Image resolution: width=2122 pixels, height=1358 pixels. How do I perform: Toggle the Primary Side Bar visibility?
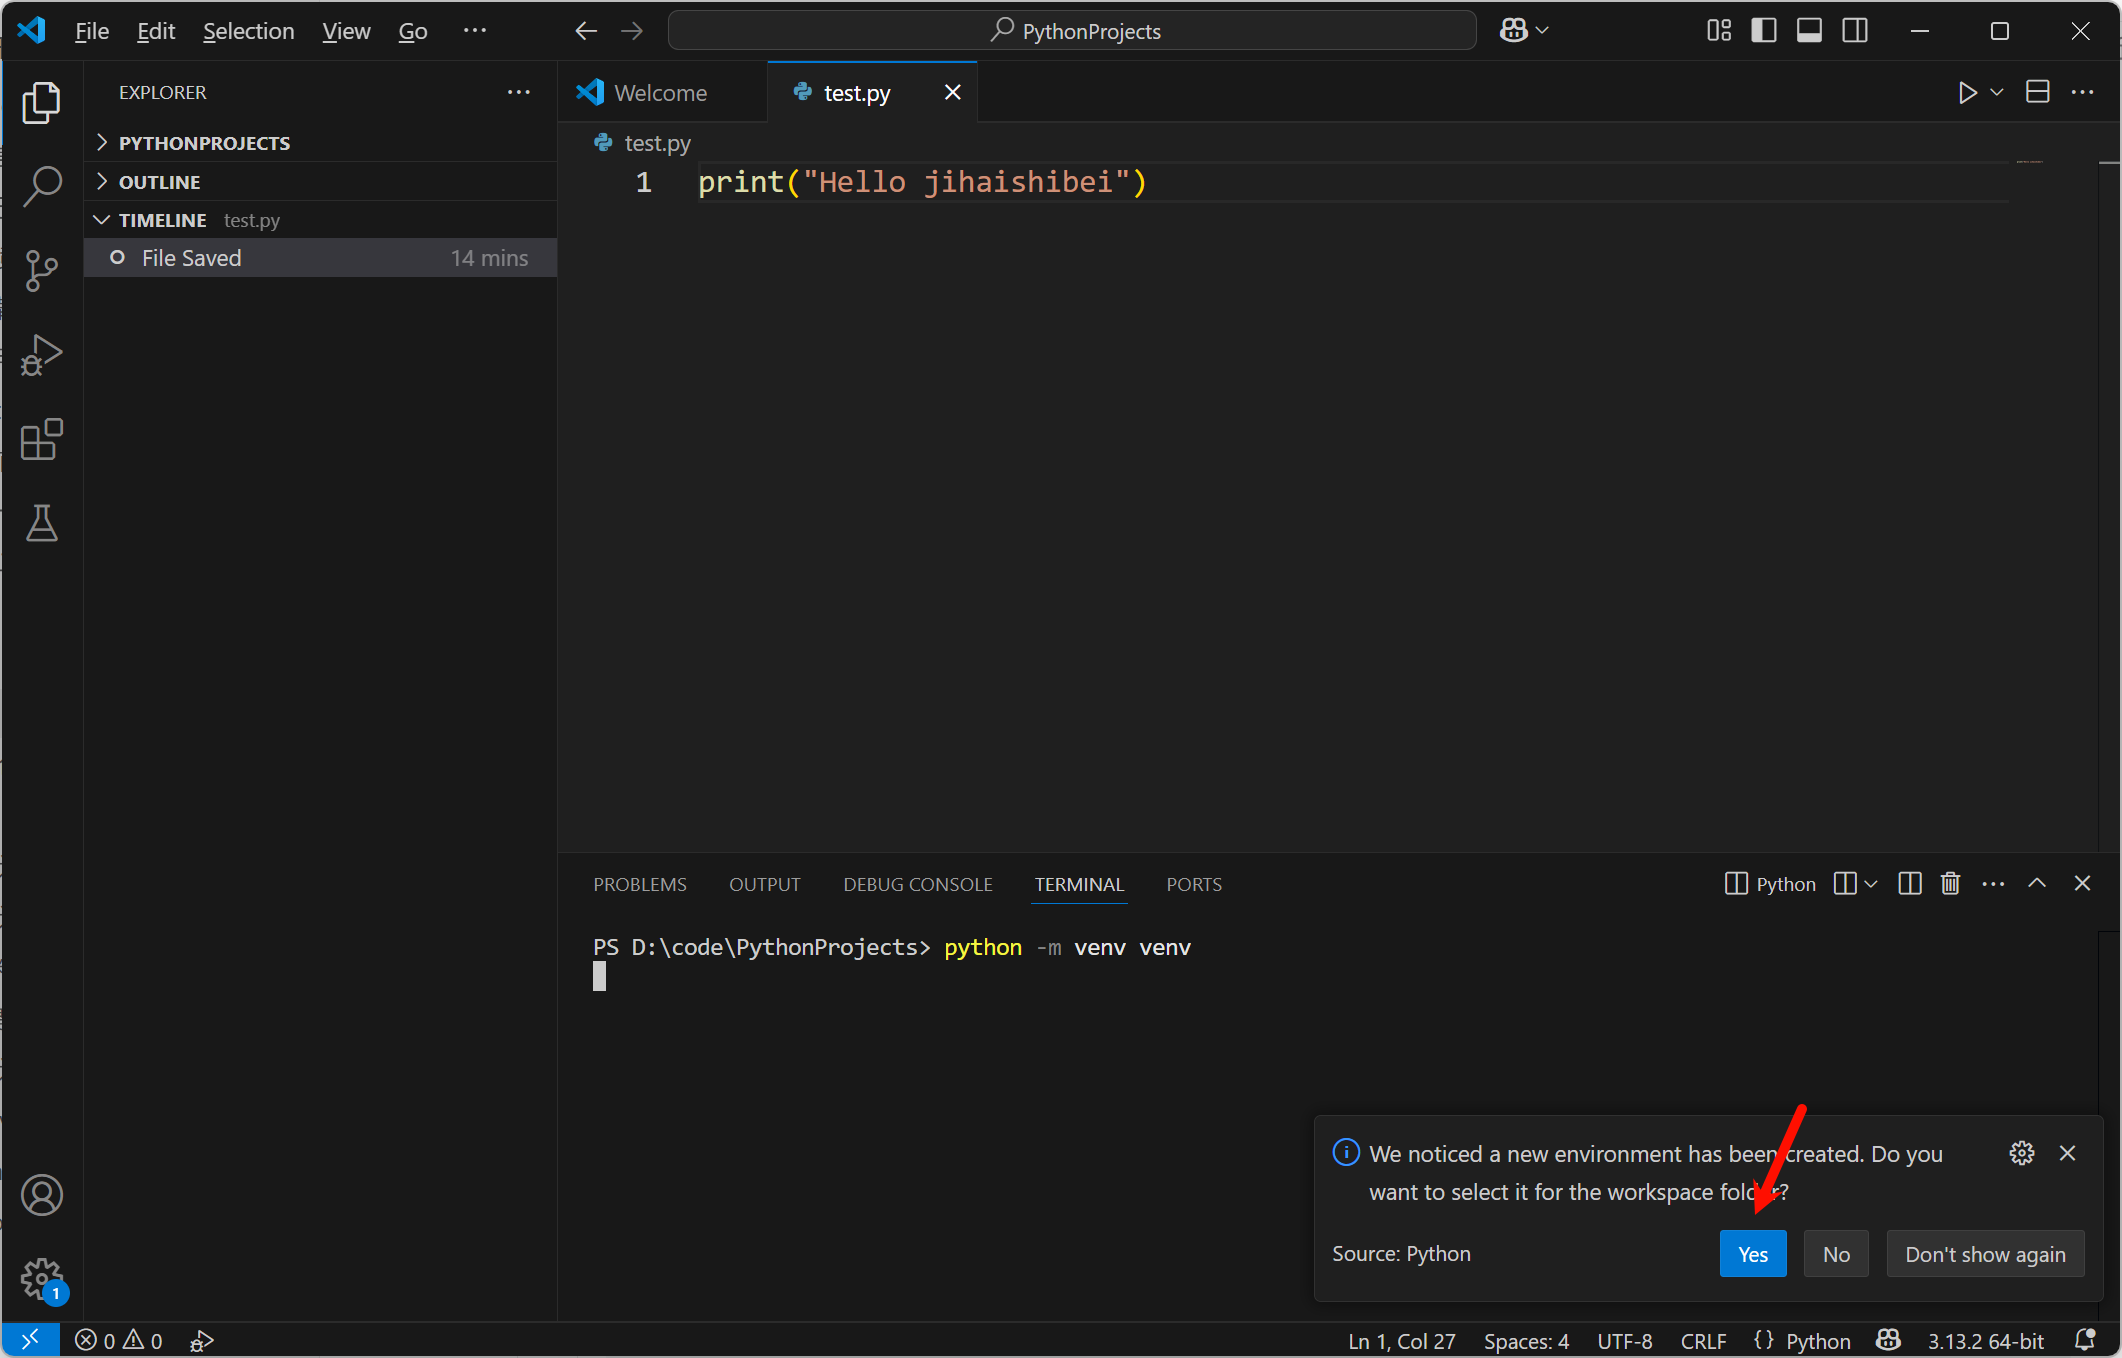click(x=1763, y=30)
